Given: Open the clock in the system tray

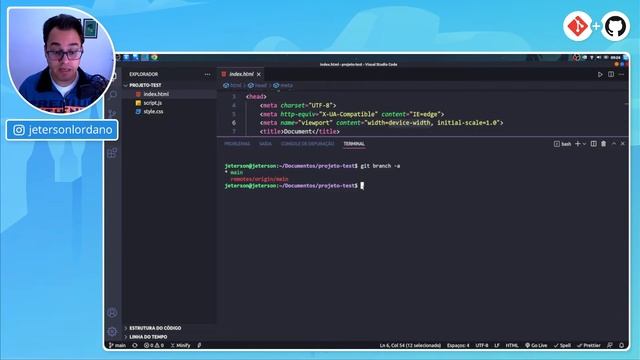Looking at the screenshot, I should point(615,58).
